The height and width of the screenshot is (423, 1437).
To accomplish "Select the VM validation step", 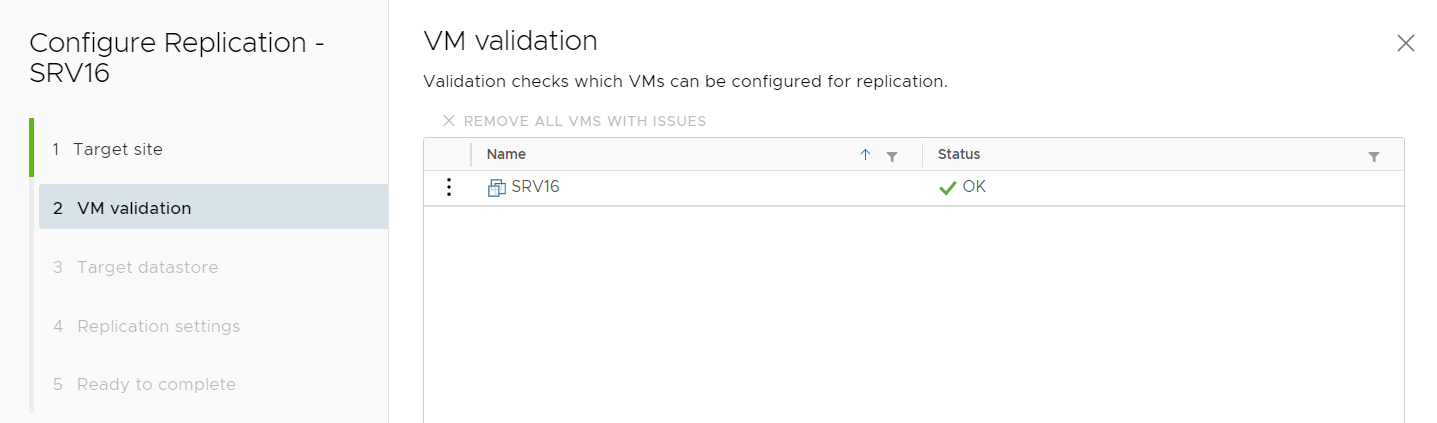I will pyautogui.click(x=134, y=208).
